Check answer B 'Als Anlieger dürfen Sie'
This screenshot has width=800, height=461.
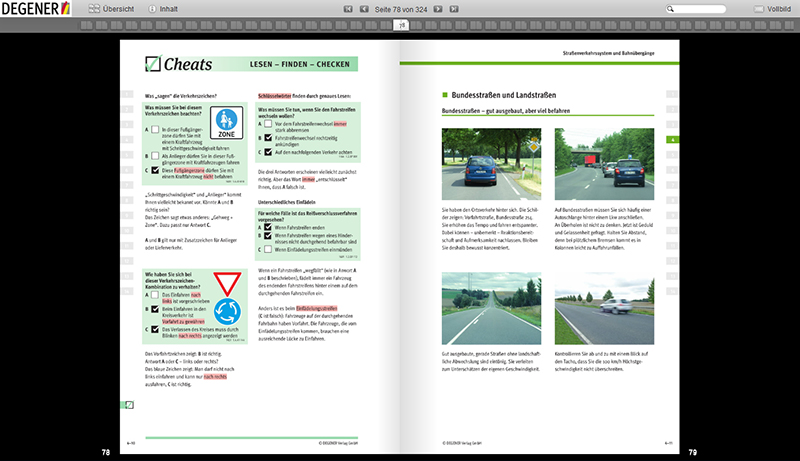coord(155,156)
